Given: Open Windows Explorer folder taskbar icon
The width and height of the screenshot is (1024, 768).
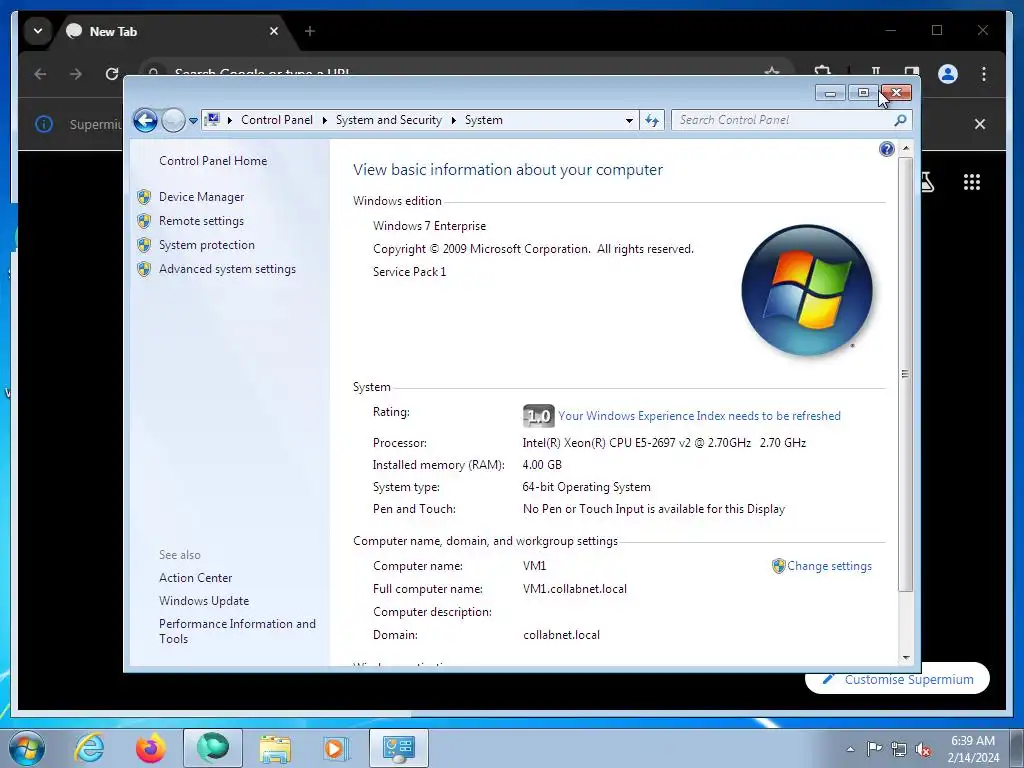Looking at the screenshot, I should click(276, 748).
